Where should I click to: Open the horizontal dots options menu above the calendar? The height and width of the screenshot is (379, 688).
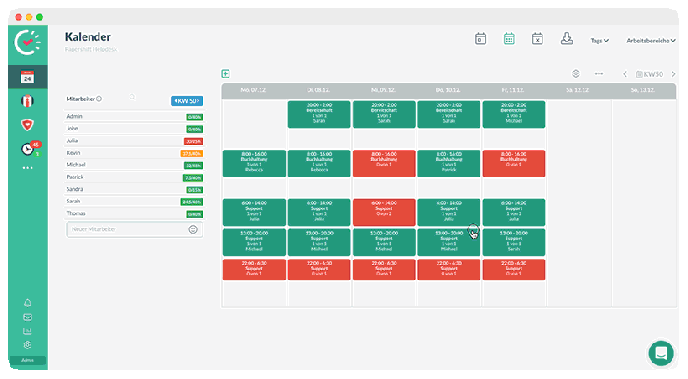tap(599, 74)
